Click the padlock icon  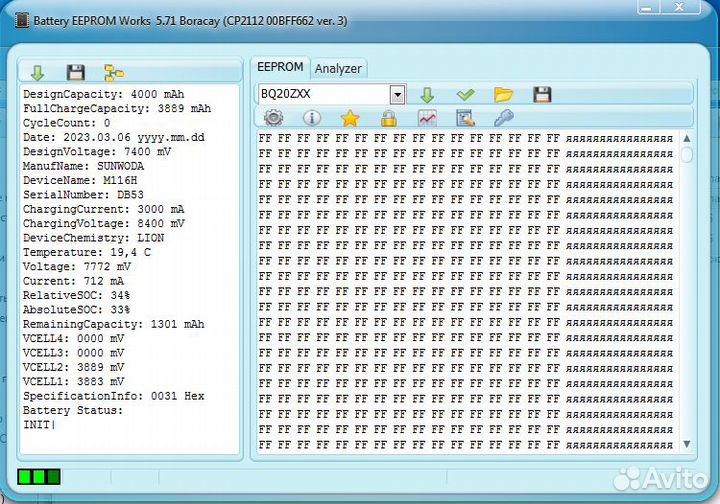click(x=388, y=118)
